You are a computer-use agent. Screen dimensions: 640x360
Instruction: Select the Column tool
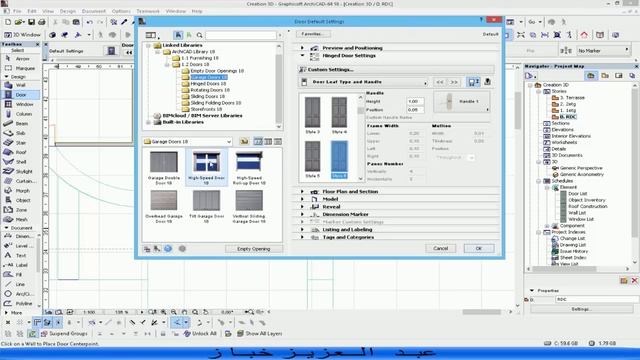(x=20, y=114)
